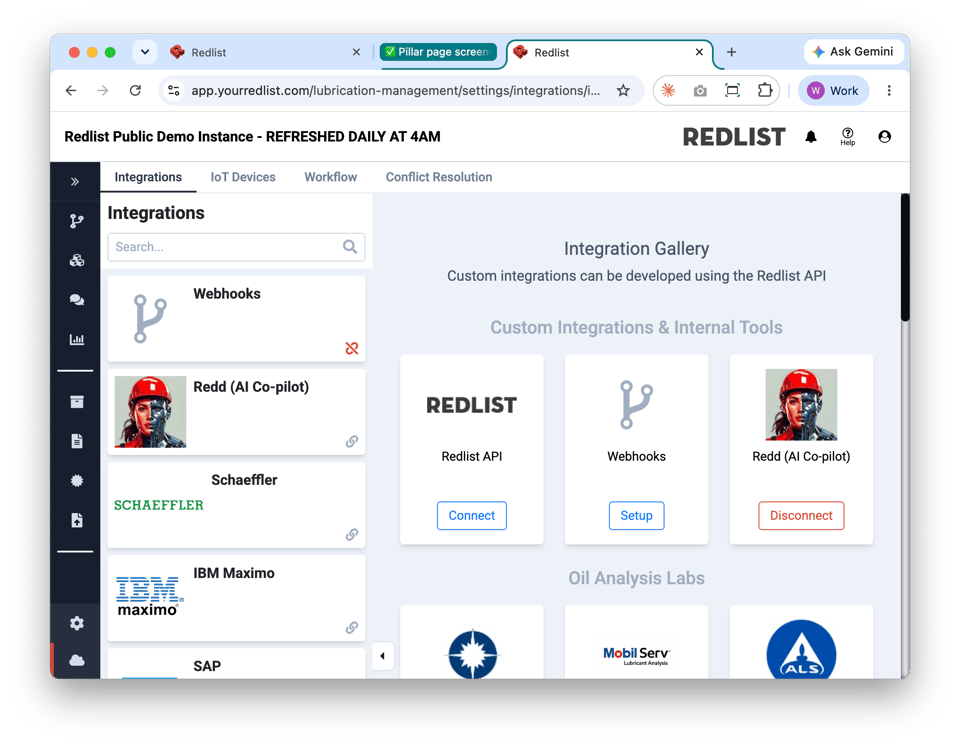Screen dimensions: 960x745
Task: Click Setup on the Webhooks card
Action: pyautogui.click(x=636, y=515)
